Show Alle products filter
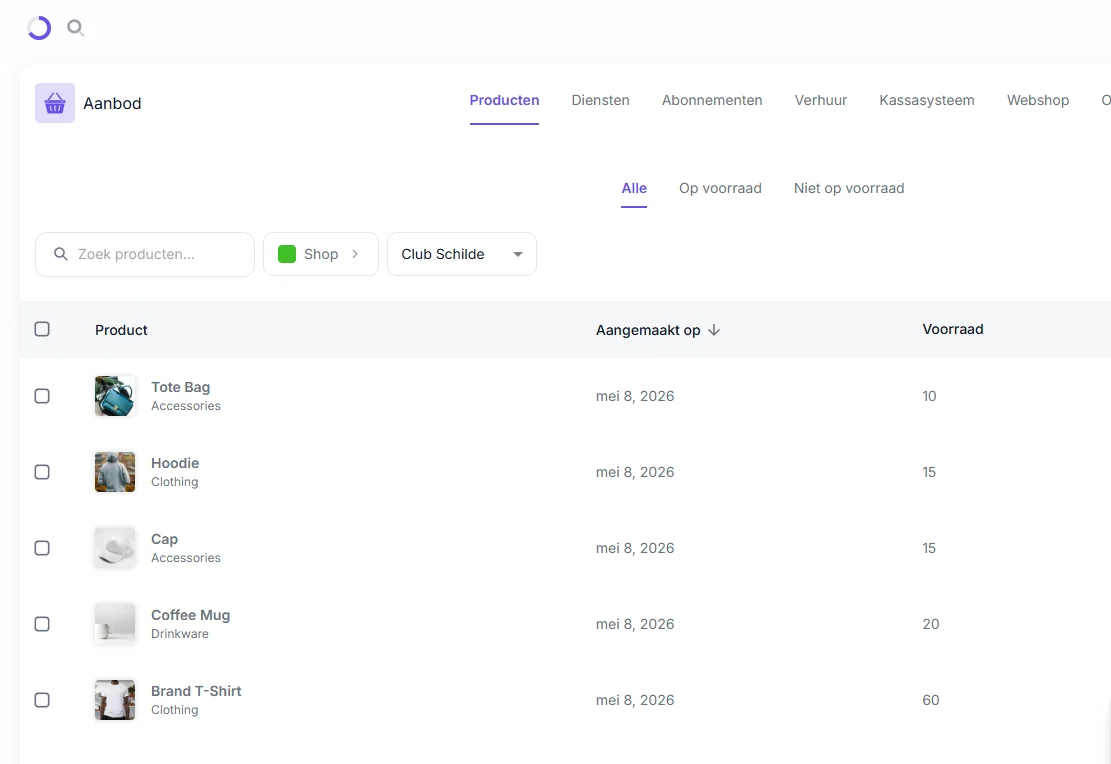 click(634, 188)
